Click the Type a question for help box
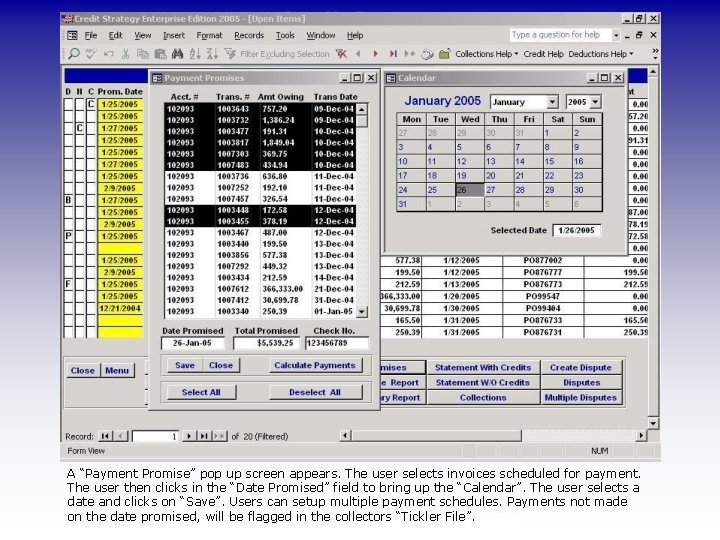The width and height of the screenshot is (720, 540). pyautogui.click(x=560, y=35)
